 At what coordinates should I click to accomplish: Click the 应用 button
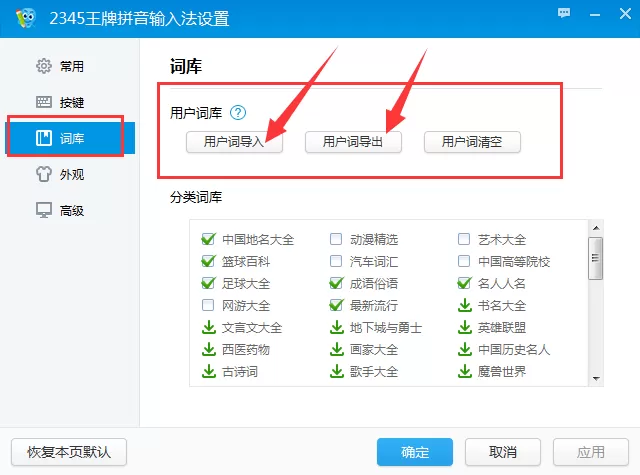click(x=591, y=452)
